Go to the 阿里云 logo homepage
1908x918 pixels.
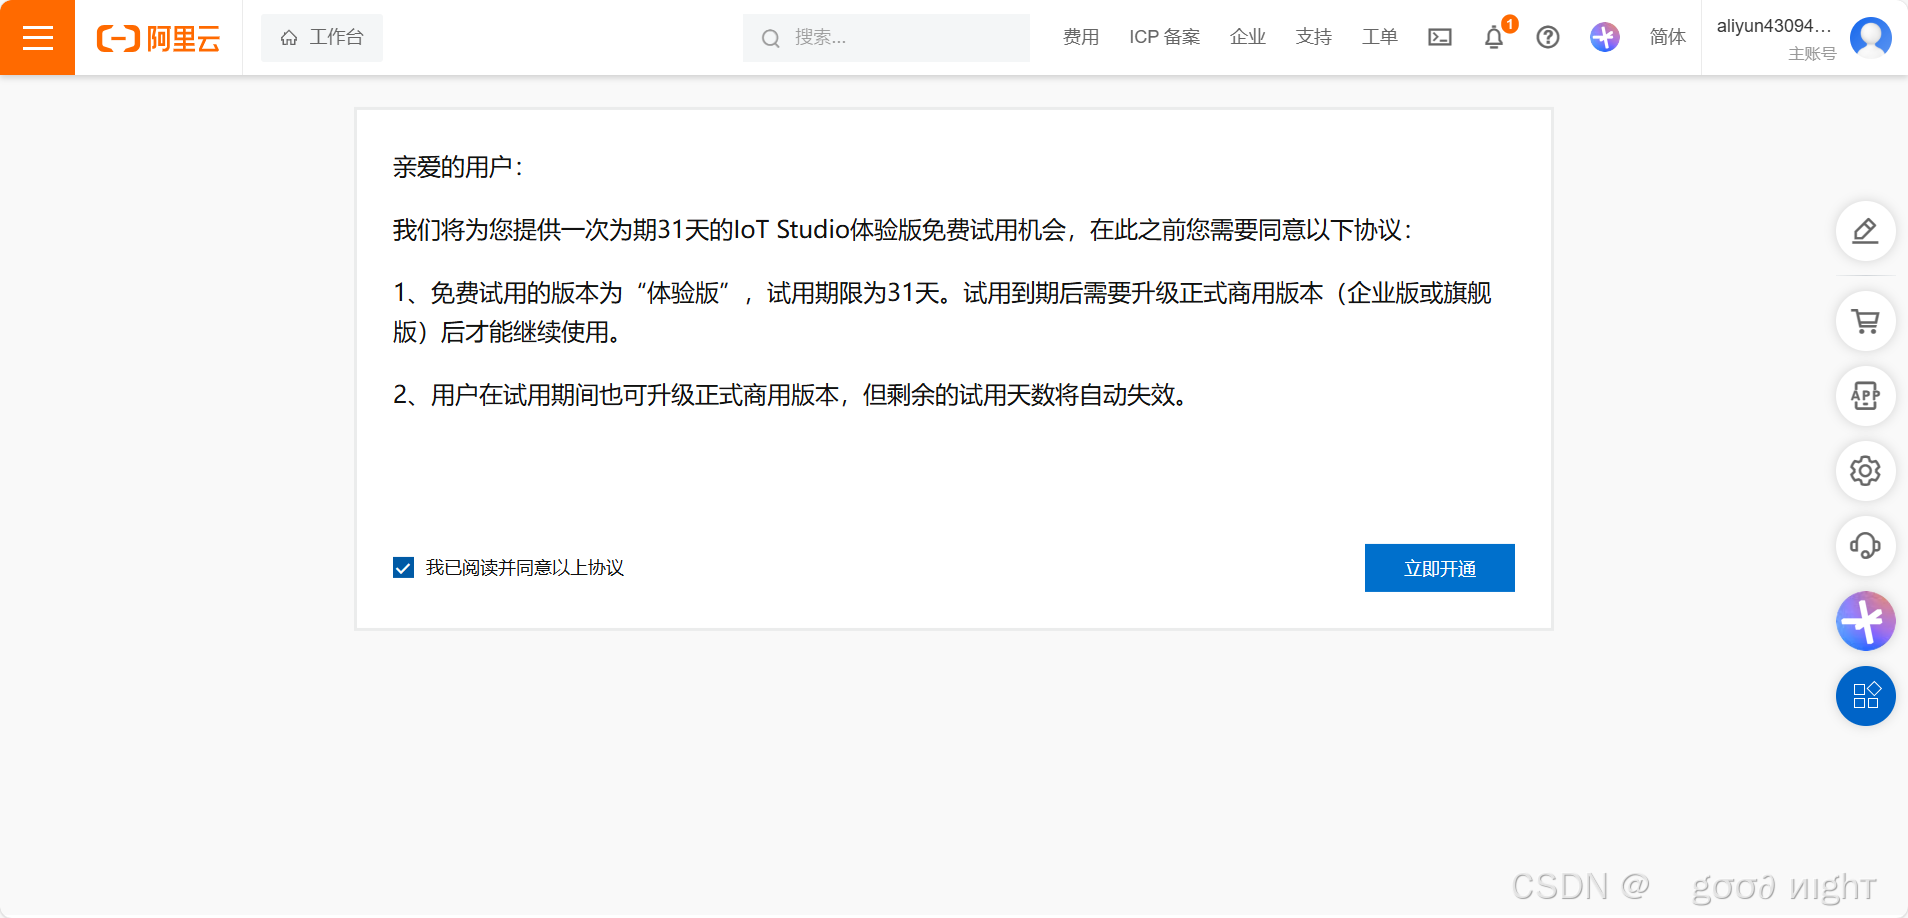(158, 39)
